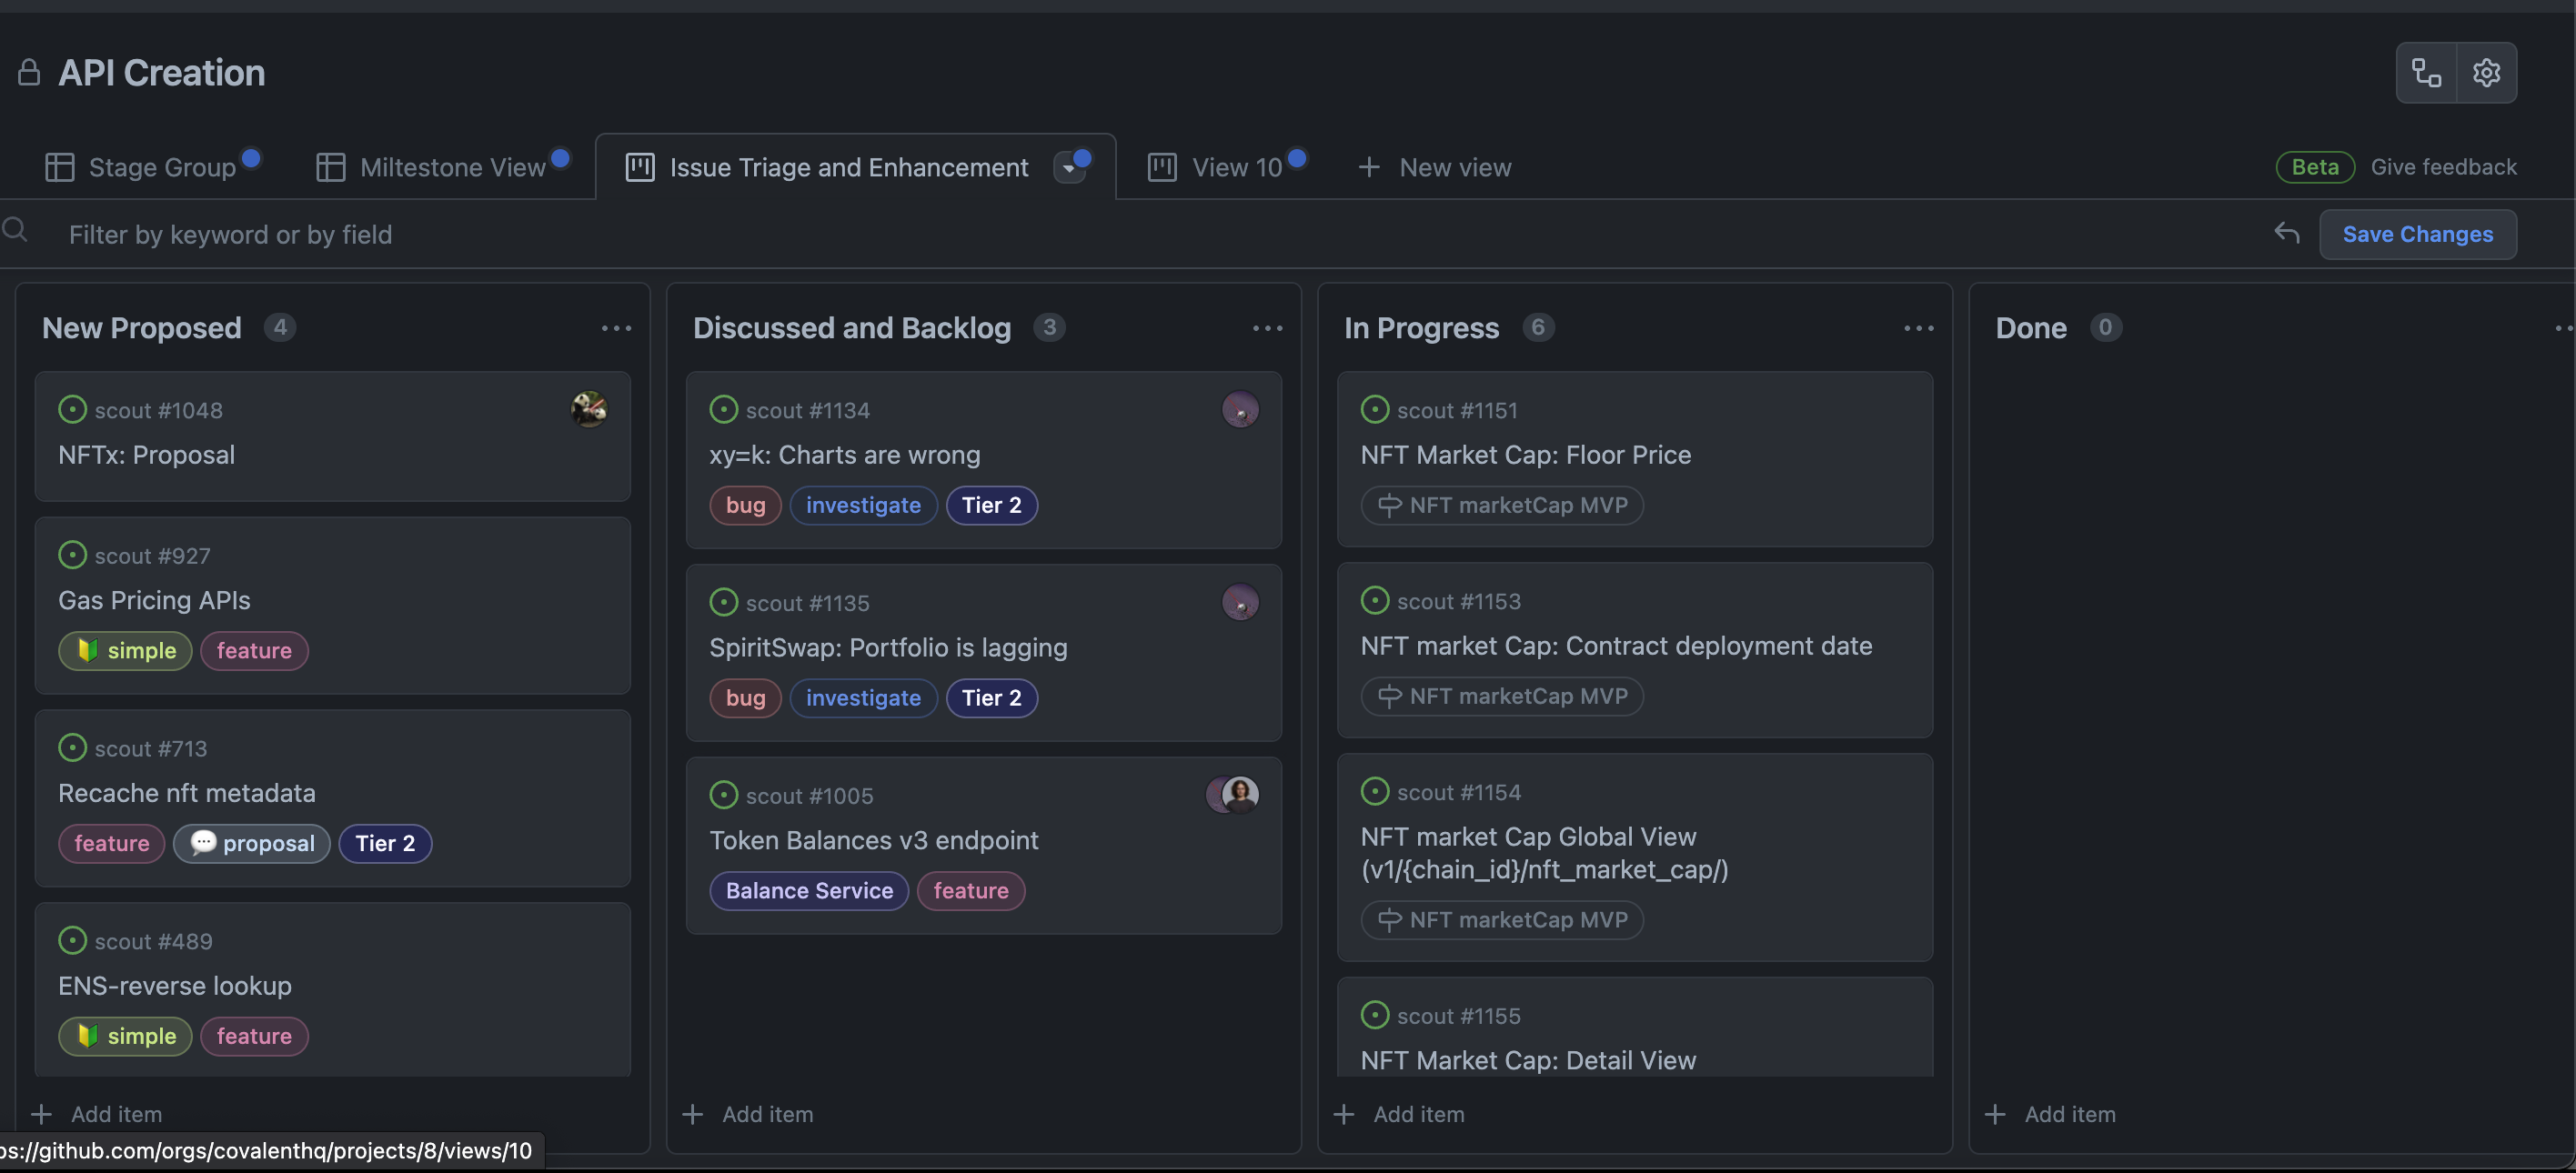Screen dimensions: 2576x1173
Task: Open Discussed and Backlog column menu
Action: click(x=1267, y=328)
